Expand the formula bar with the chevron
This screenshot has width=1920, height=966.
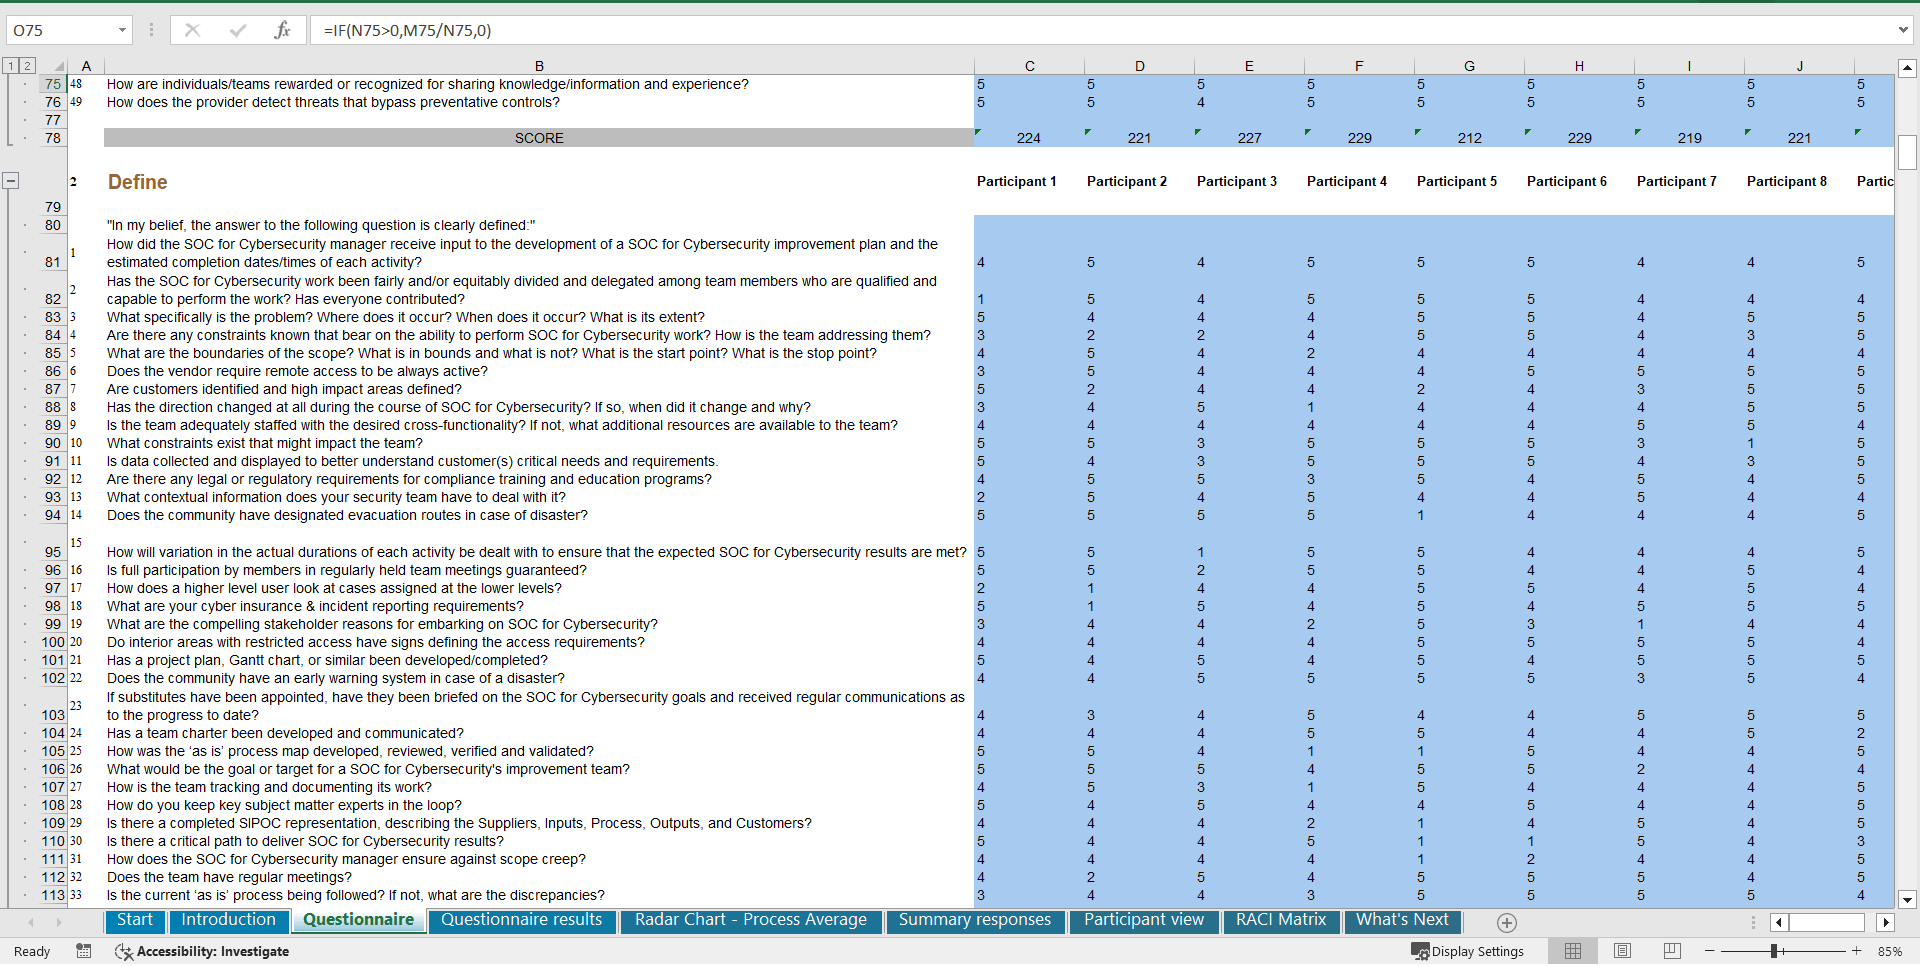[x=1903, y=30]
